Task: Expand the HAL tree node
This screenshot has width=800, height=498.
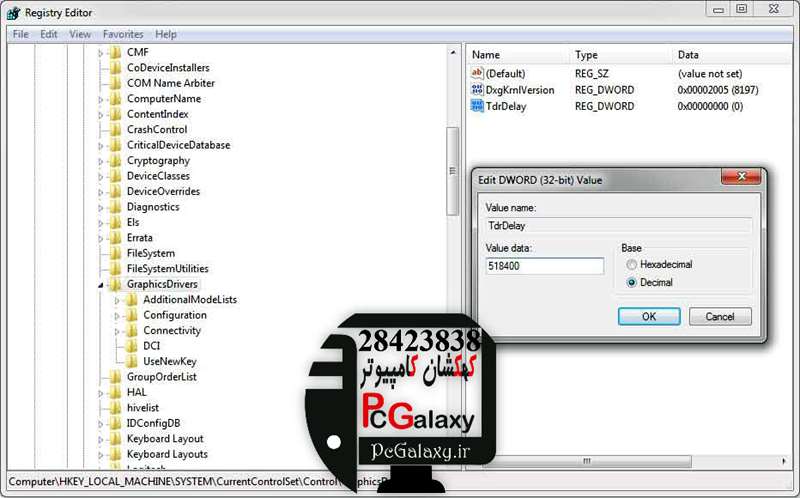Action: pos(101,393)
